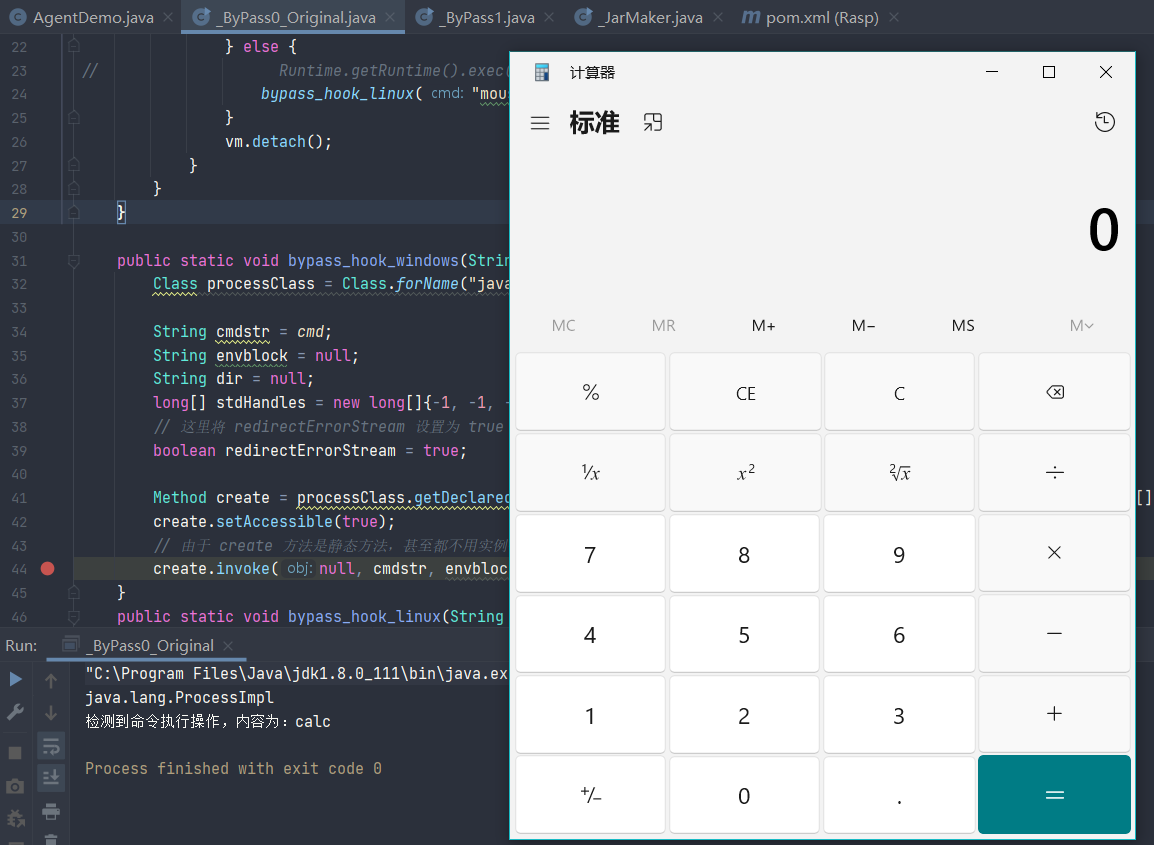The width and height of the screenshot is (1154, 845).
Task: Click the M+ memory add button
Action: click(763, 326)
